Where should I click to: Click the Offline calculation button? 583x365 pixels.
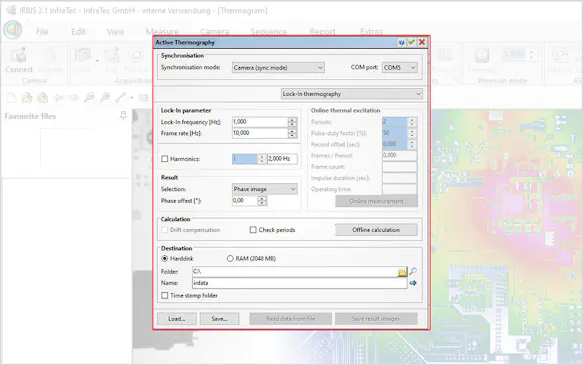(x=376, y=230)
